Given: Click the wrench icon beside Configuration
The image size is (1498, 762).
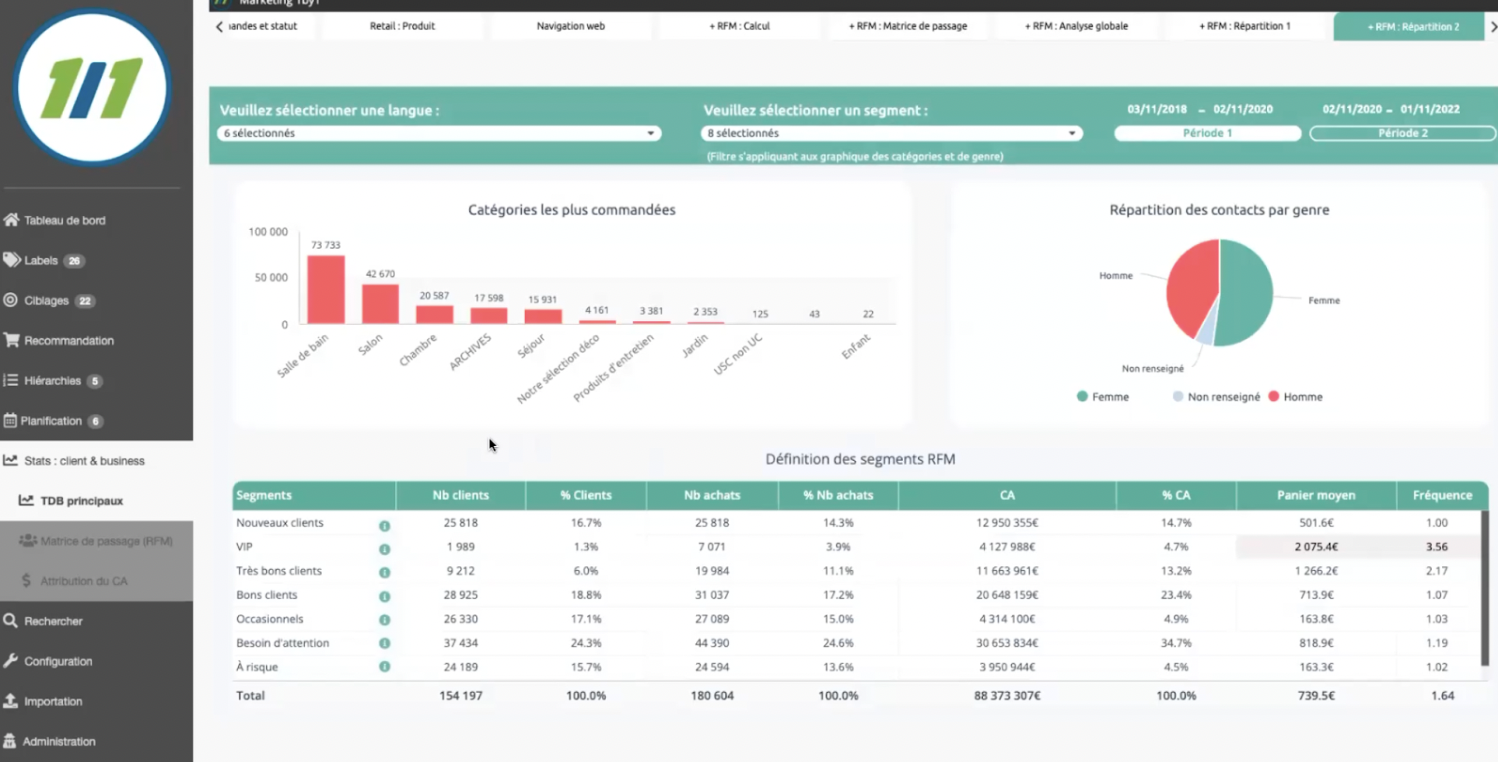Looking at the screenshot, I should (10, 660).
